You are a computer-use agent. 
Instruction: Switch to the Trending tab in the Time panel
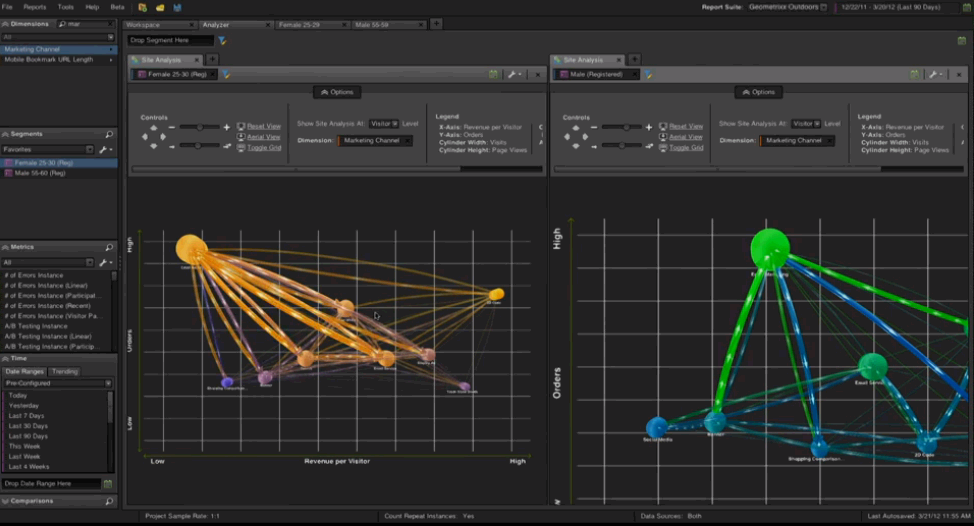coord(65,371)
